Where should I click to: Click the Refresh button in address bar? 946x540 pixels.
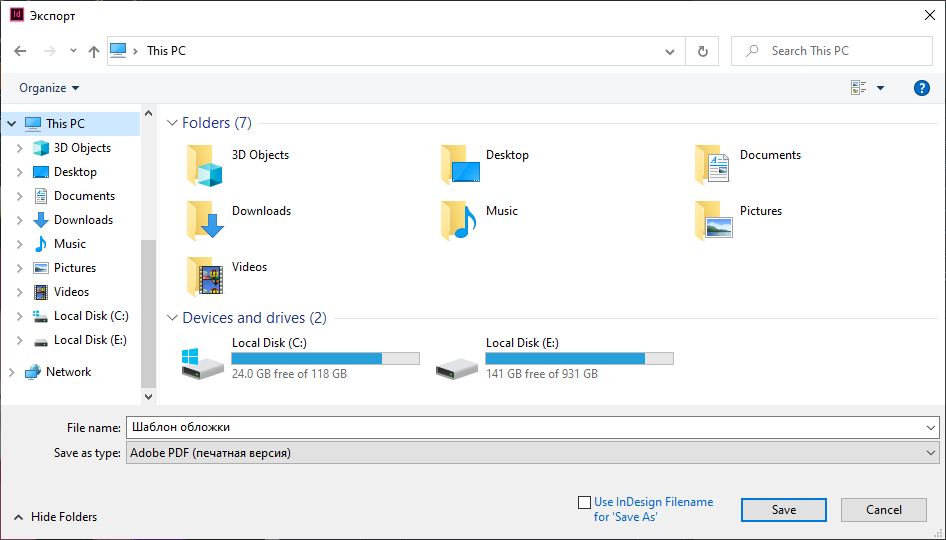pyautogui.click(x=702, y=51)
